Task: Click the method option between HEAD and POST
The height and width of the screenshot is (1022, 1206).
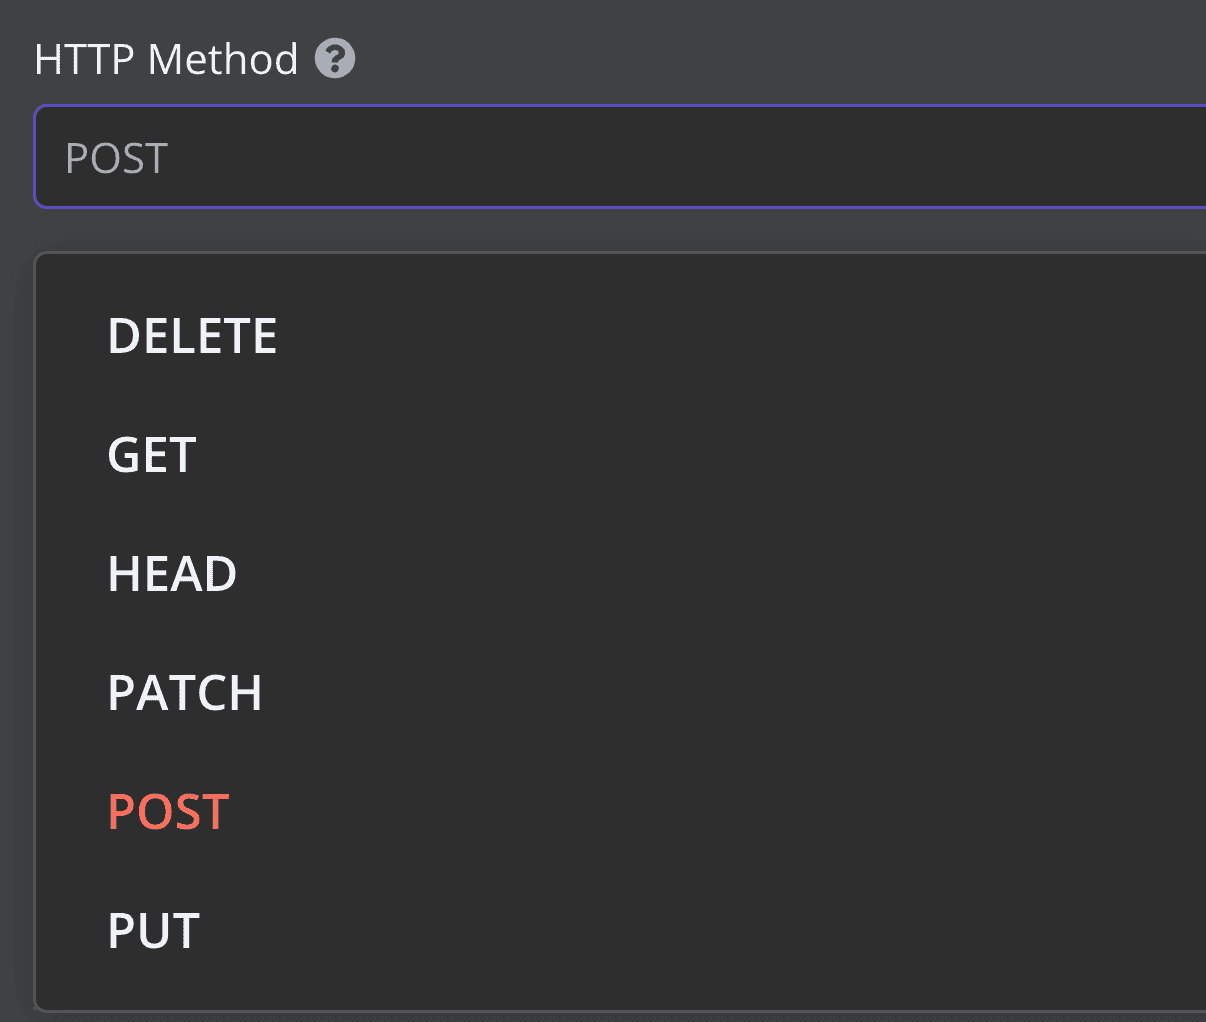Action: [x=185, y=693]
